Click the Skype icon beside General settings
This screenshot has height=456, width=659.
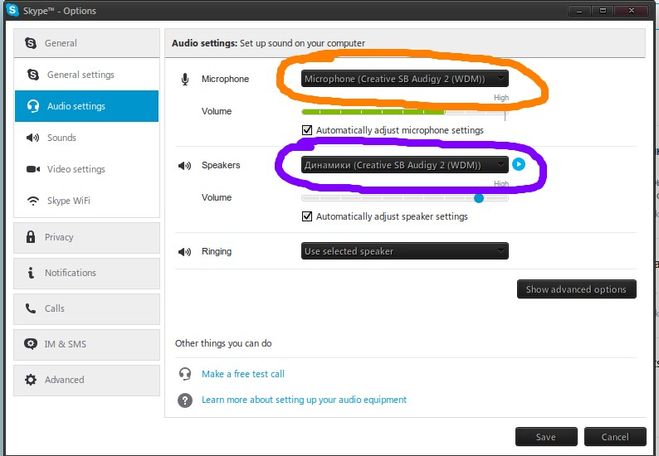pos(33,74)
